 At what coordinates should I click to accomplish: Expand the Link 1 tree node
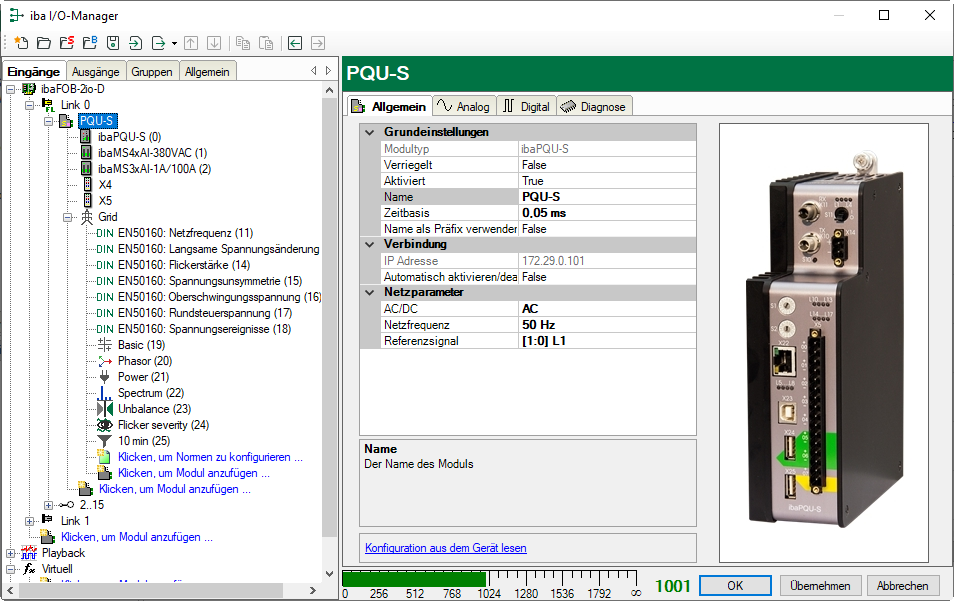(29, 521)
